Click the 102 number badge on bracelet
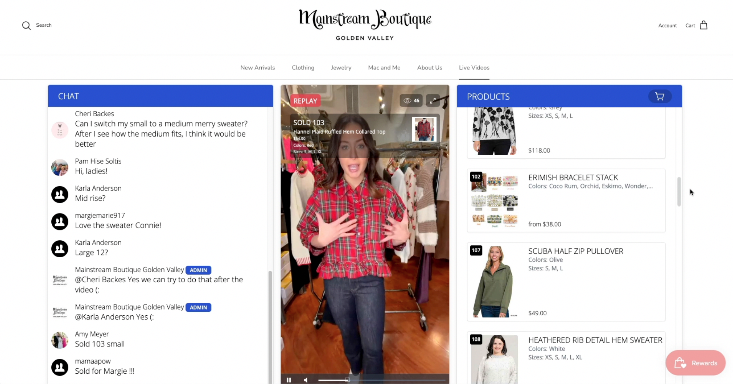The width and height of the screenshot is (733, 384). coord(476,177)
